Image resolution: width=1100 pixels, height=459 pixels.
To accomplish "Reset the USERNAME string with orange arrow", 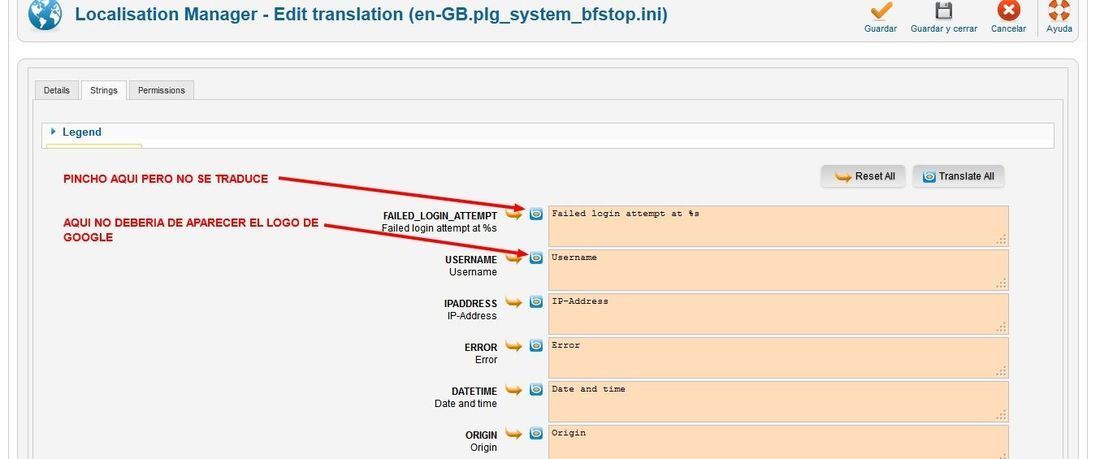I will pyautogui.click(x=514, y=258).
